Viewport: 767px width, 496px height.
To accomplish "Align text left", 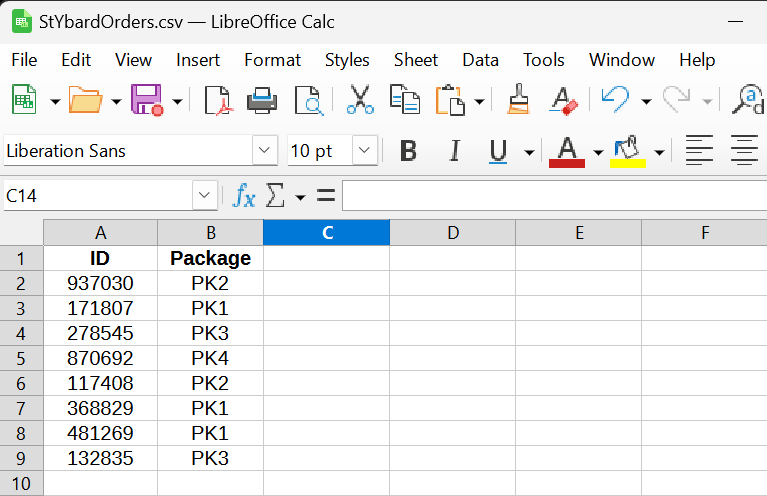I will point(699,150).
